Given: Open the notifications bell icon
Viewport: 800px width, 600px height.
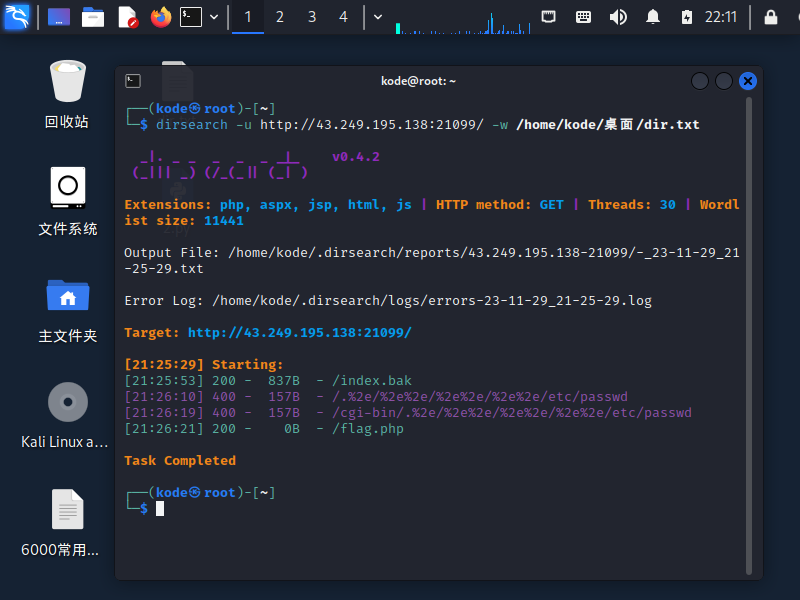Looking at the screenshot, I should click(653, 17).
